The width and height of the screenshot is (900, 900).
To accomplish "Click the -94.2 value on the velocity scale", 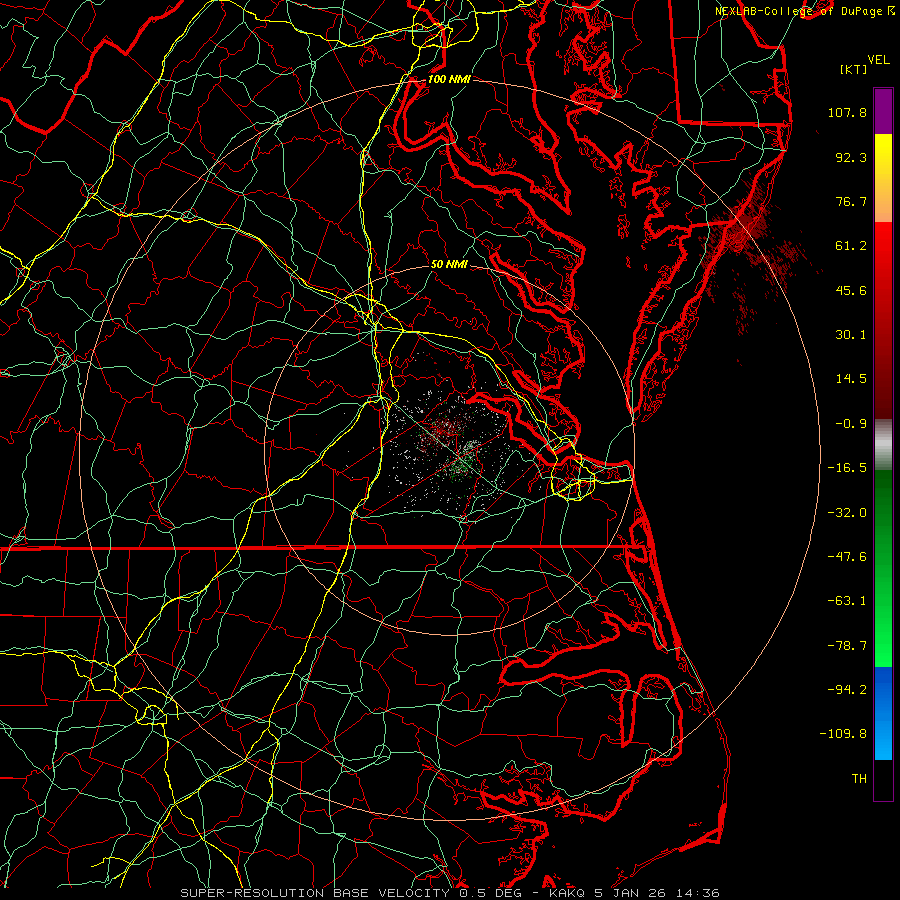I will point(847,690).
